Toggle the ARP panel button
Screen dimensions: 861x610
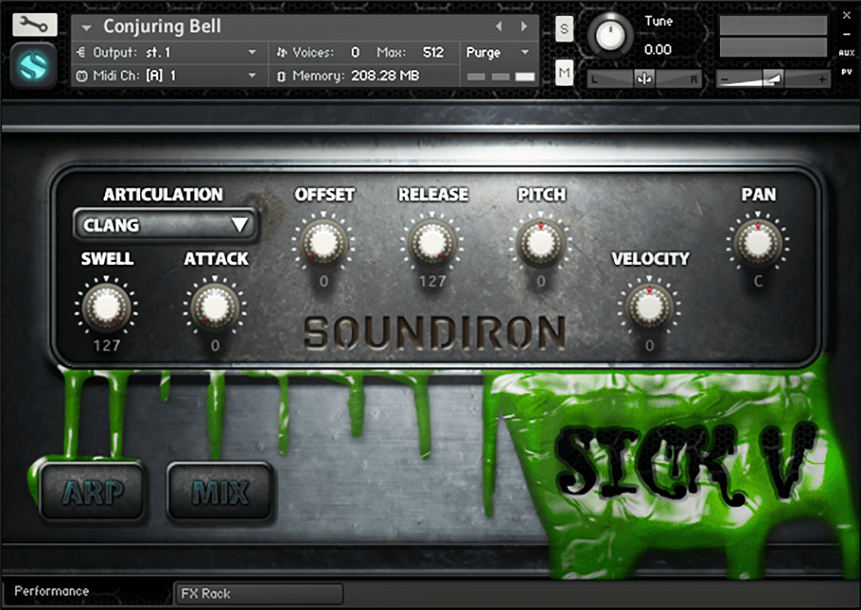[x=90, y=491]
